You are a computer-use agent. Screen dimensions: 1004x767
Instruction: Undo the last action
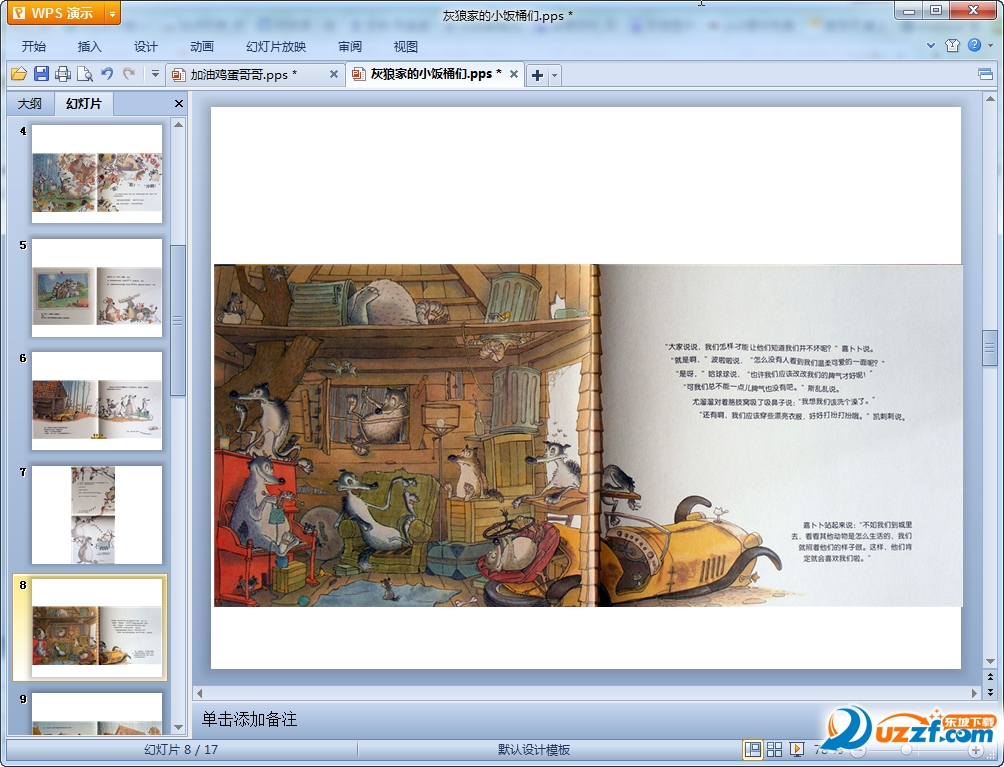point(107,74)
